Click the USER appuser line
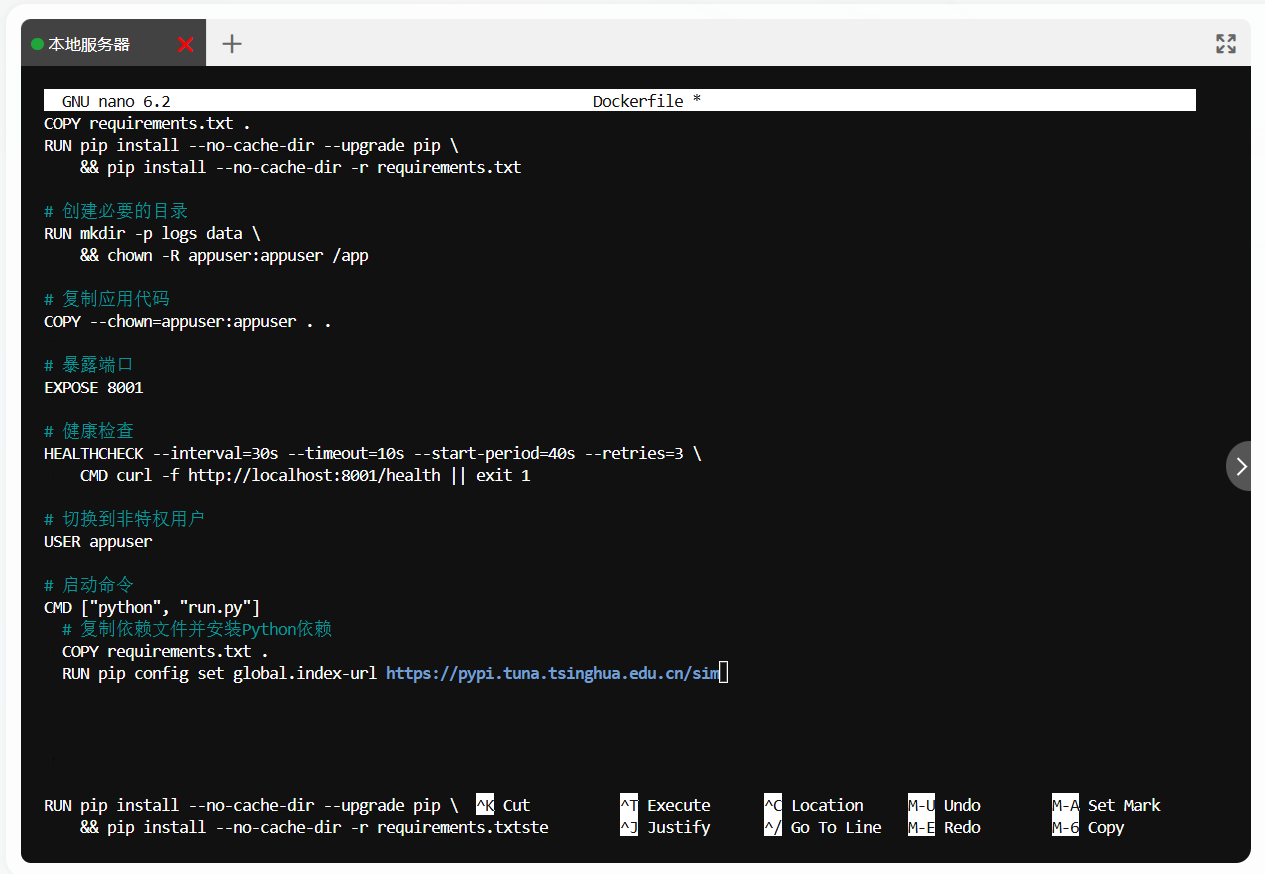 [98, 541]
